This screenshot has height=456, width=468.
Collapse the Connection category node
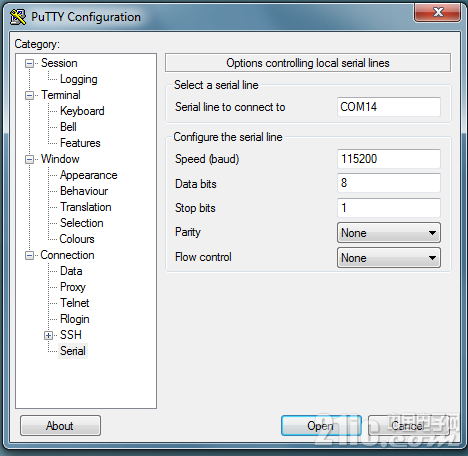[30, 255]
